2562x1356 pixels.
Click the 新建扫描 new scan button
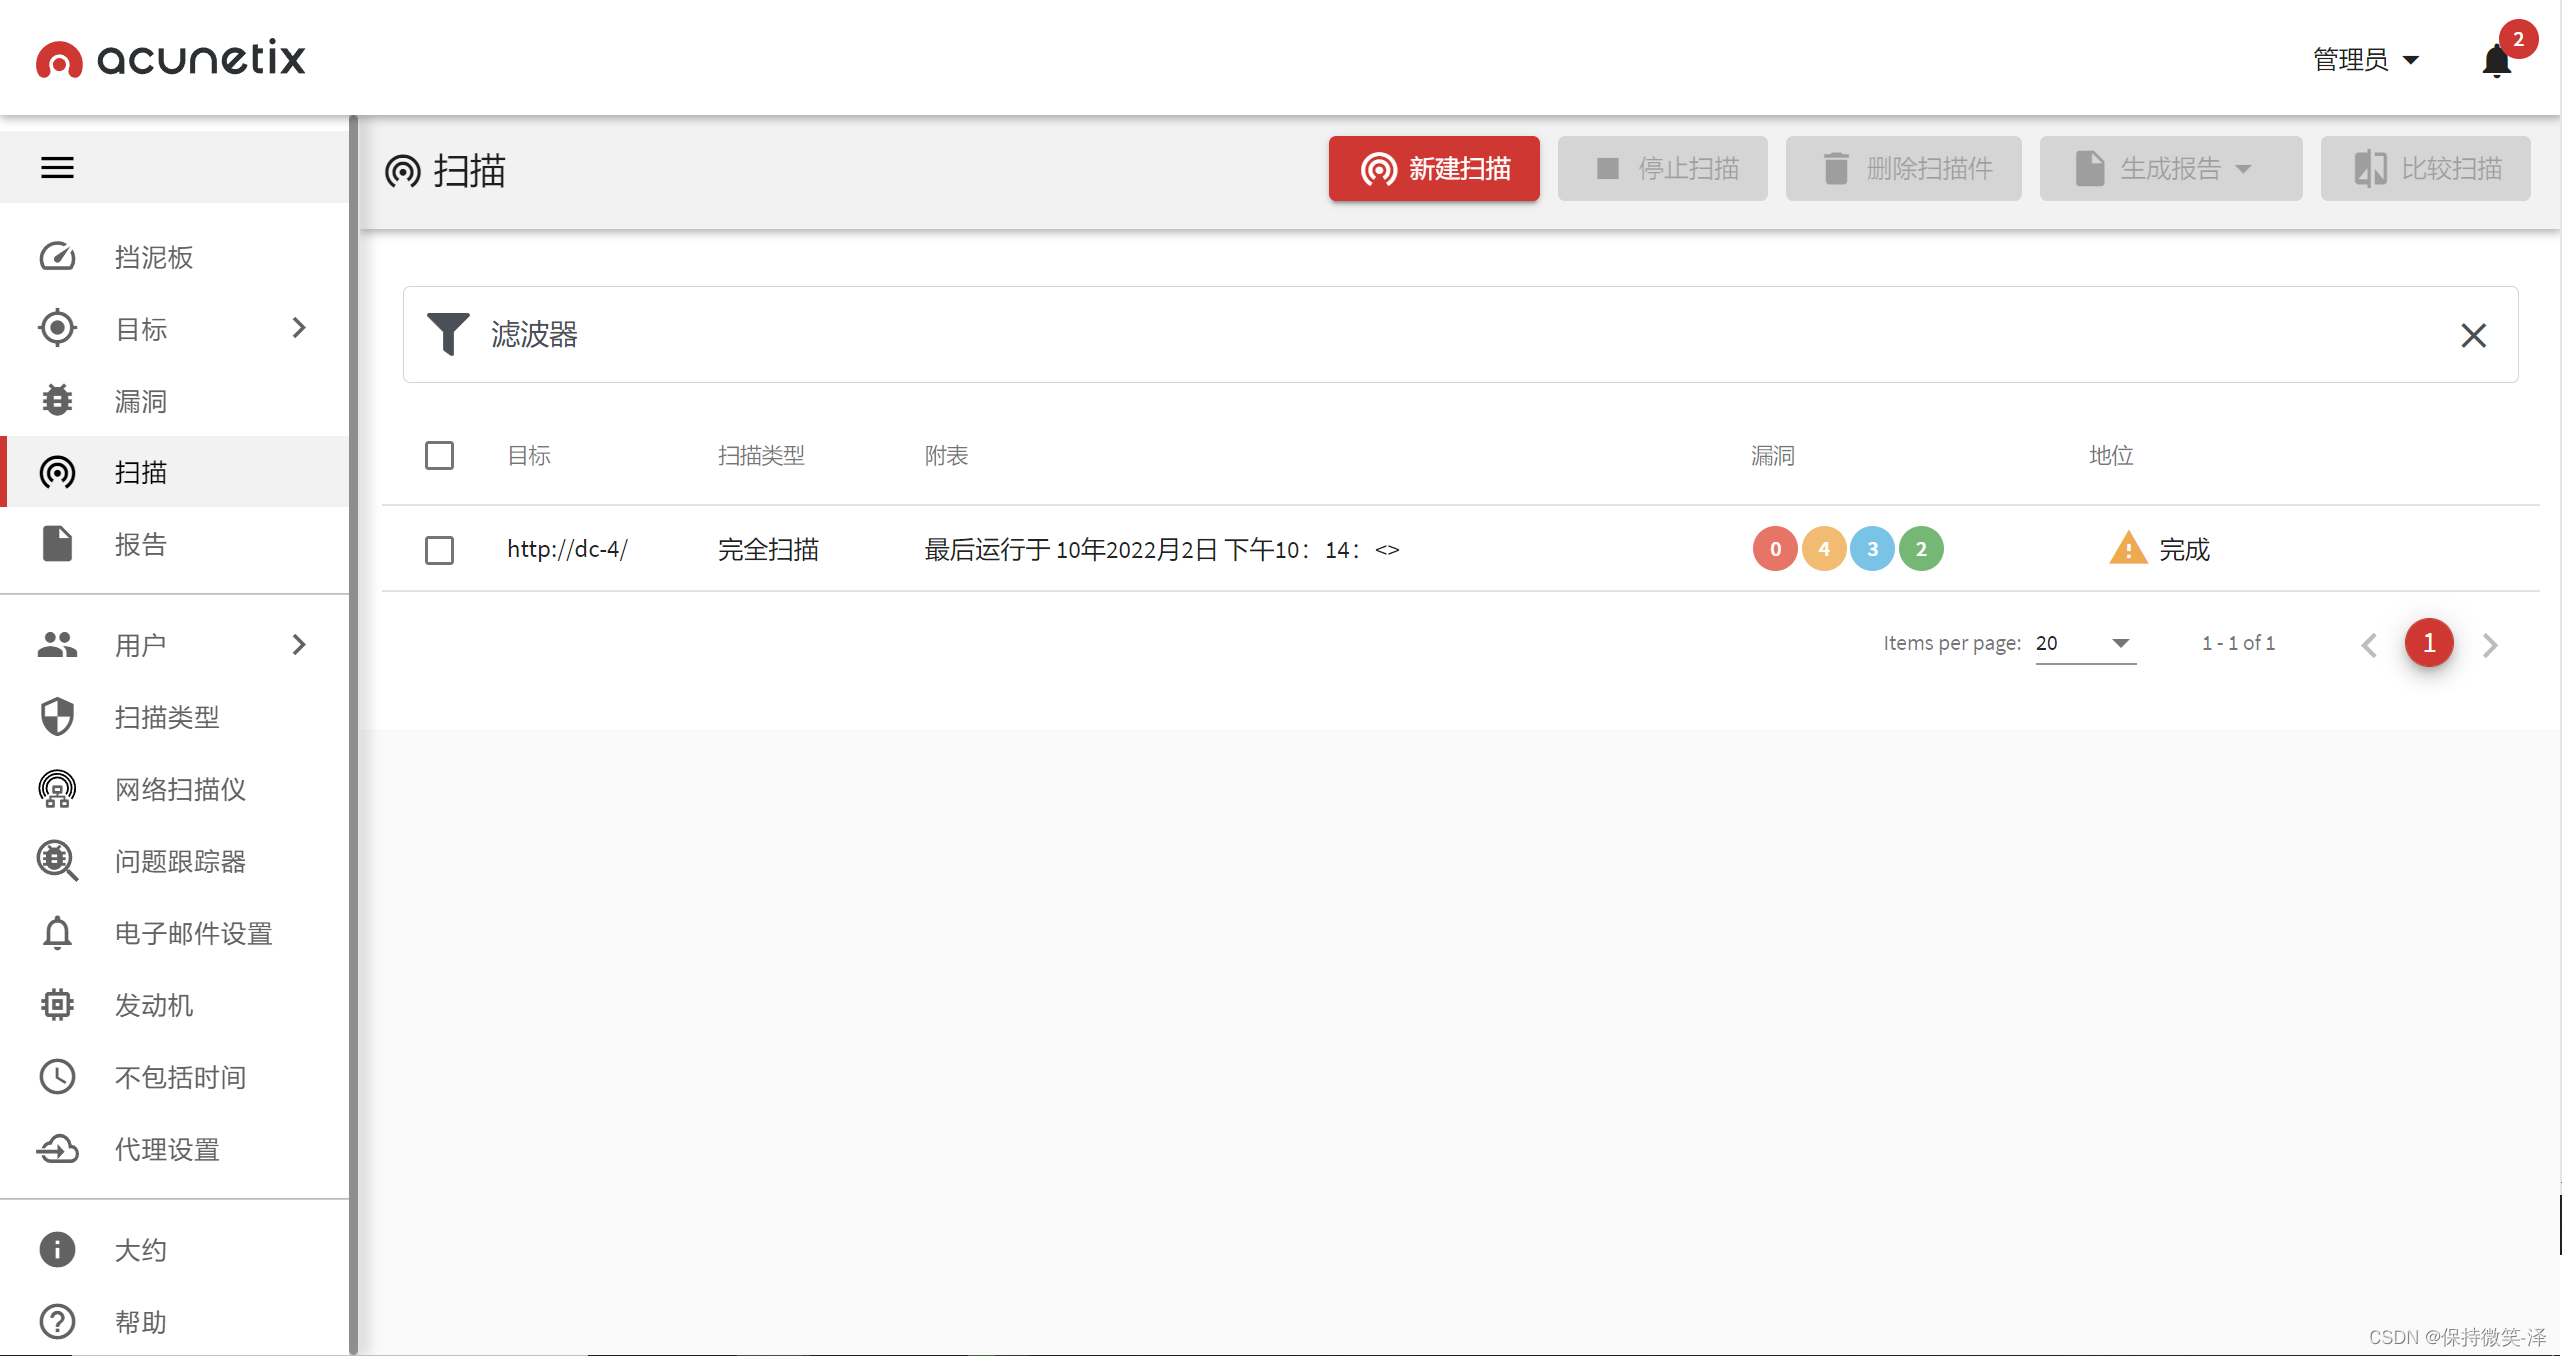pos(1433,169)
